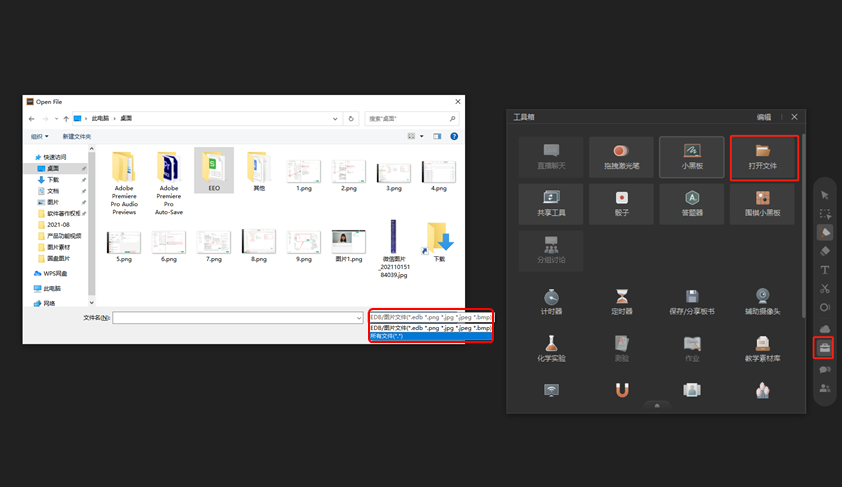Select WPS网盘 in the navigation tree

pyautogui.click(x=55, y=273)
